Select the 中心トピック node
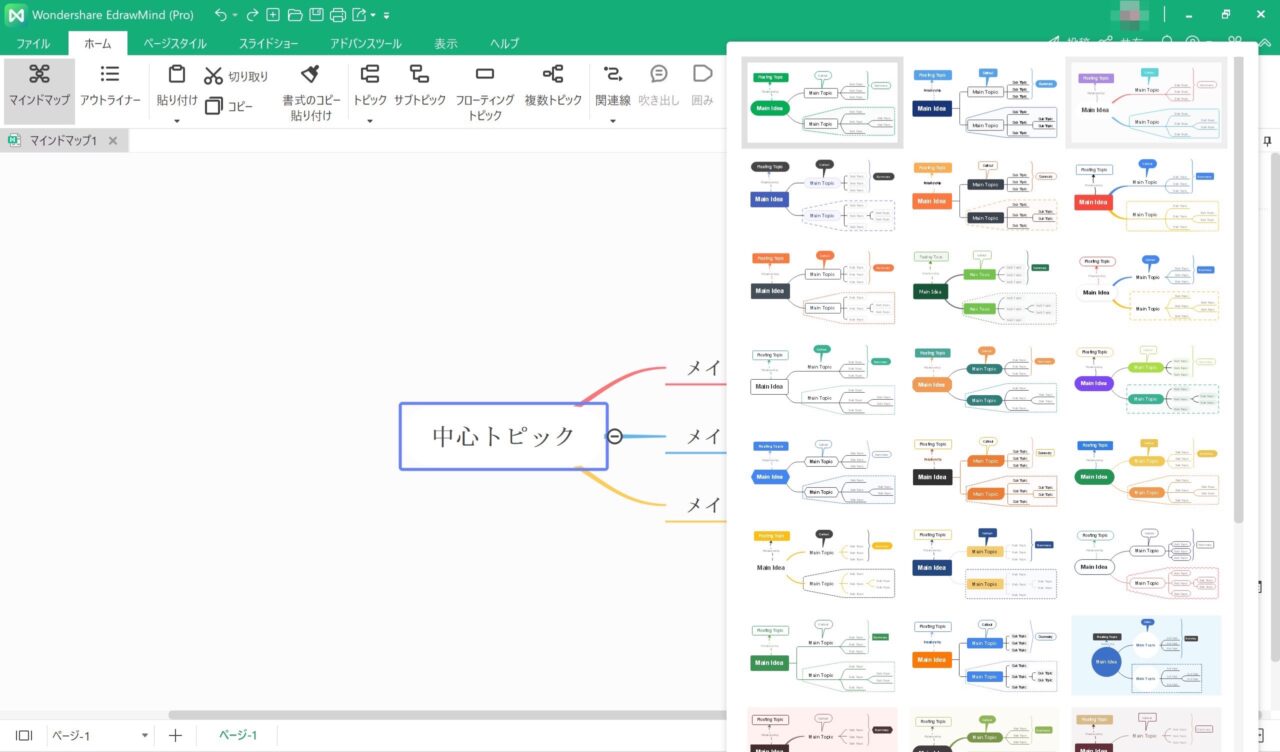The width and height of the screenshot is (1280, 752). [x=504, y=436]
